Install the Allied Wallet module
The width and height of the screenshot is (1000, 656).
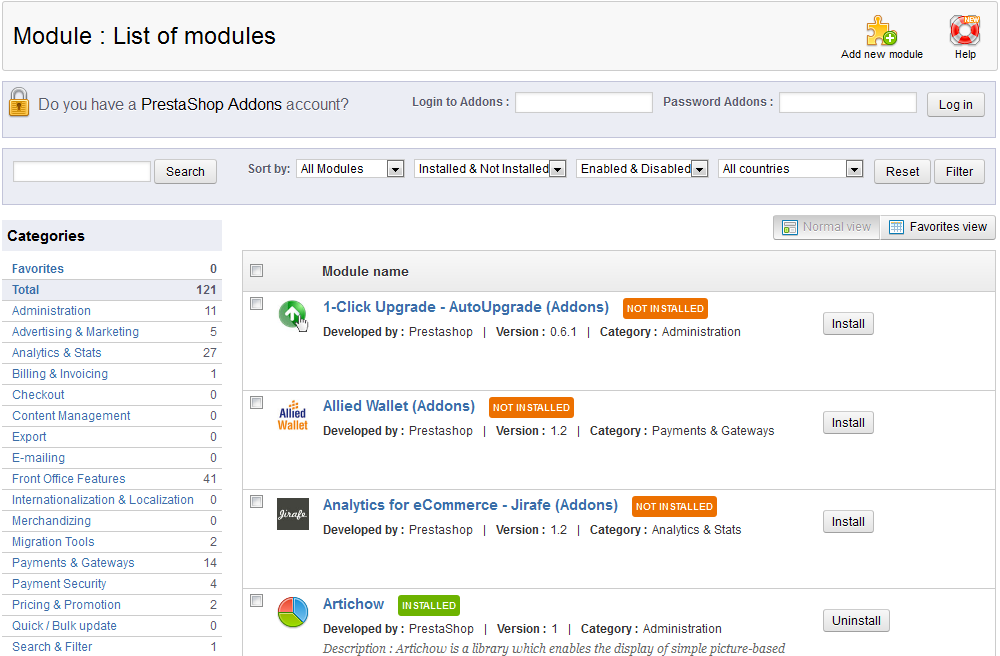point(848,423)
